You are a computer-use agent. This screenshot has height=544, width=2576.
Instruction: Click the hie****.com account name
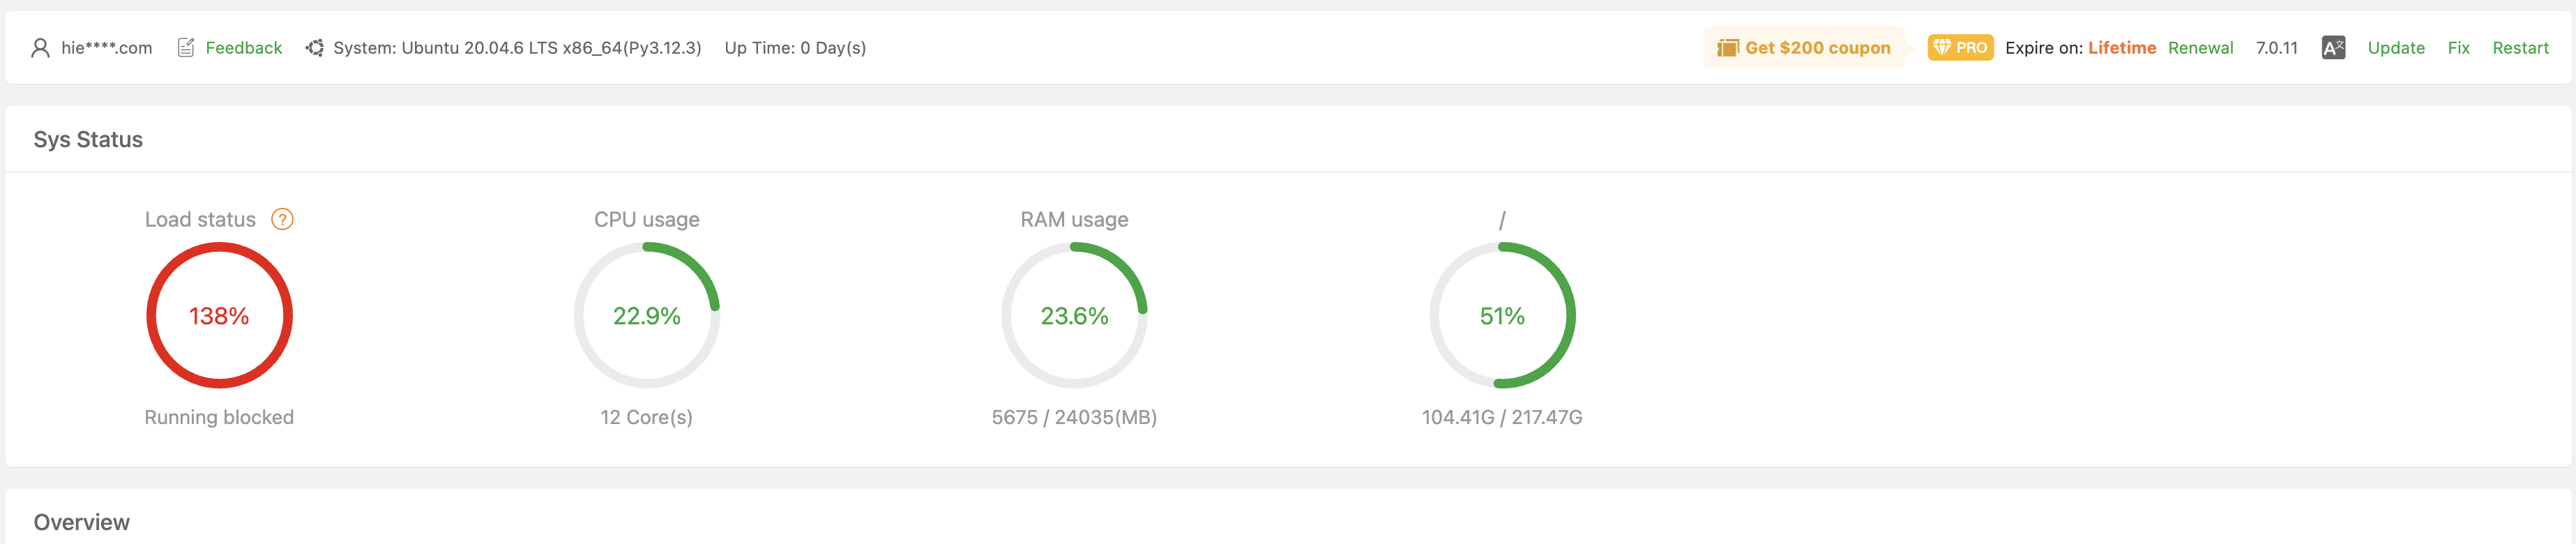point(107,48)
